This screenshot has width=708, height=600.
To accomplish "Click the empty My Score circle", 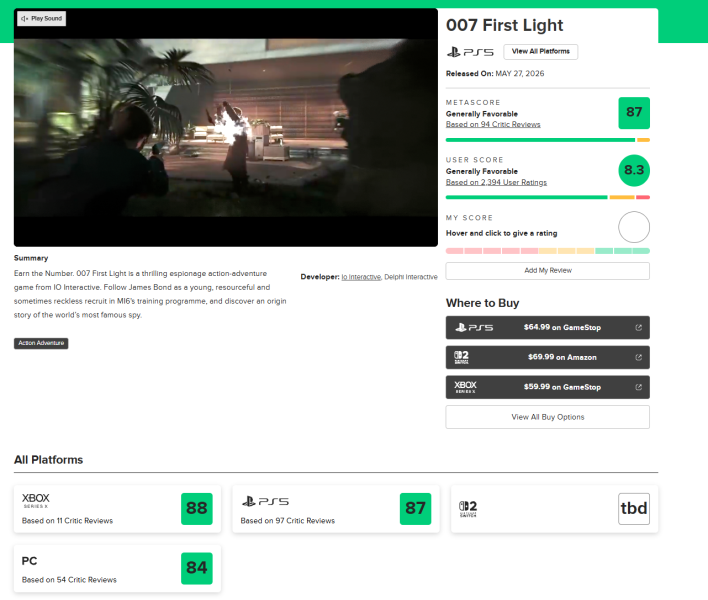I will (633, 227).
